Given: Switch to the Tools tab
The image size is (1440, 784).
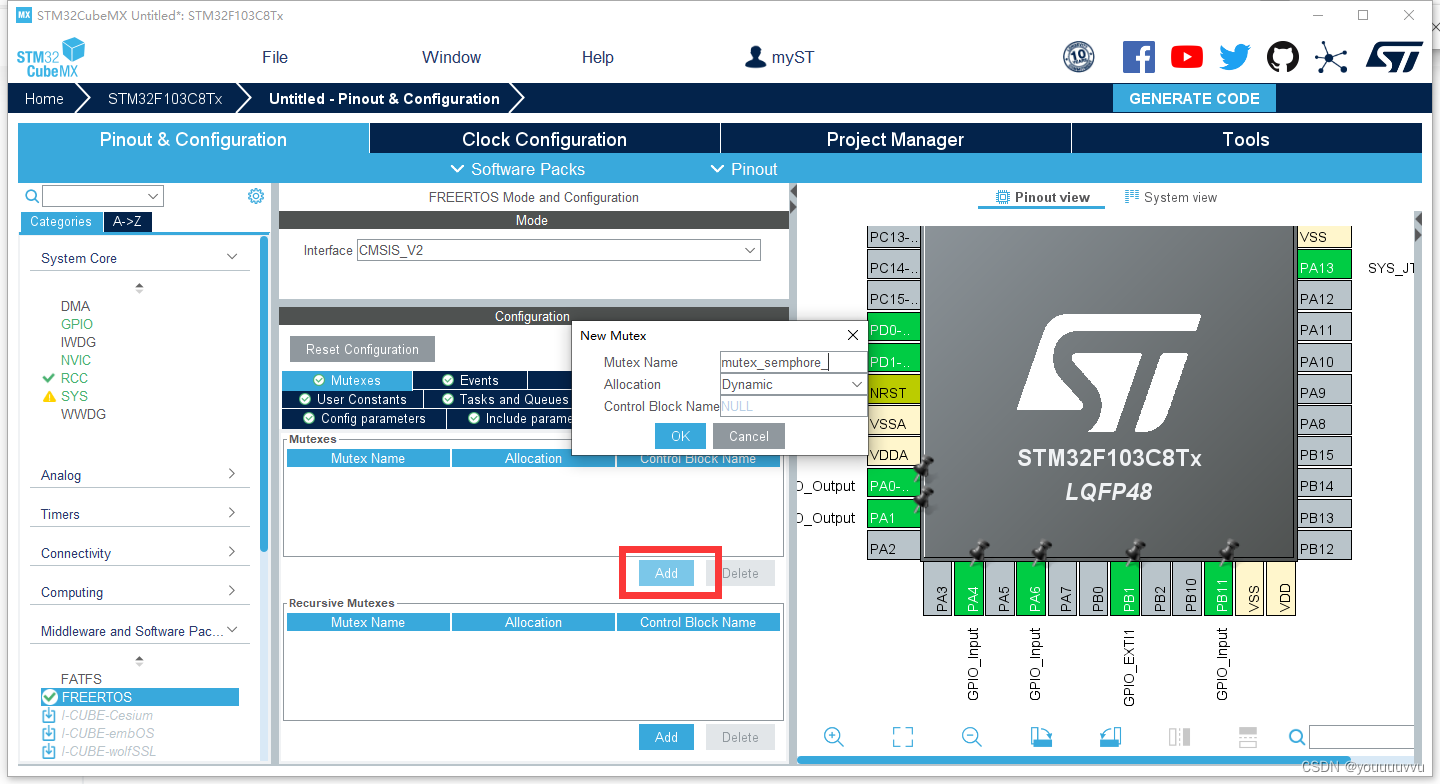Looking at the screenshot, I should click(1246, 139).
